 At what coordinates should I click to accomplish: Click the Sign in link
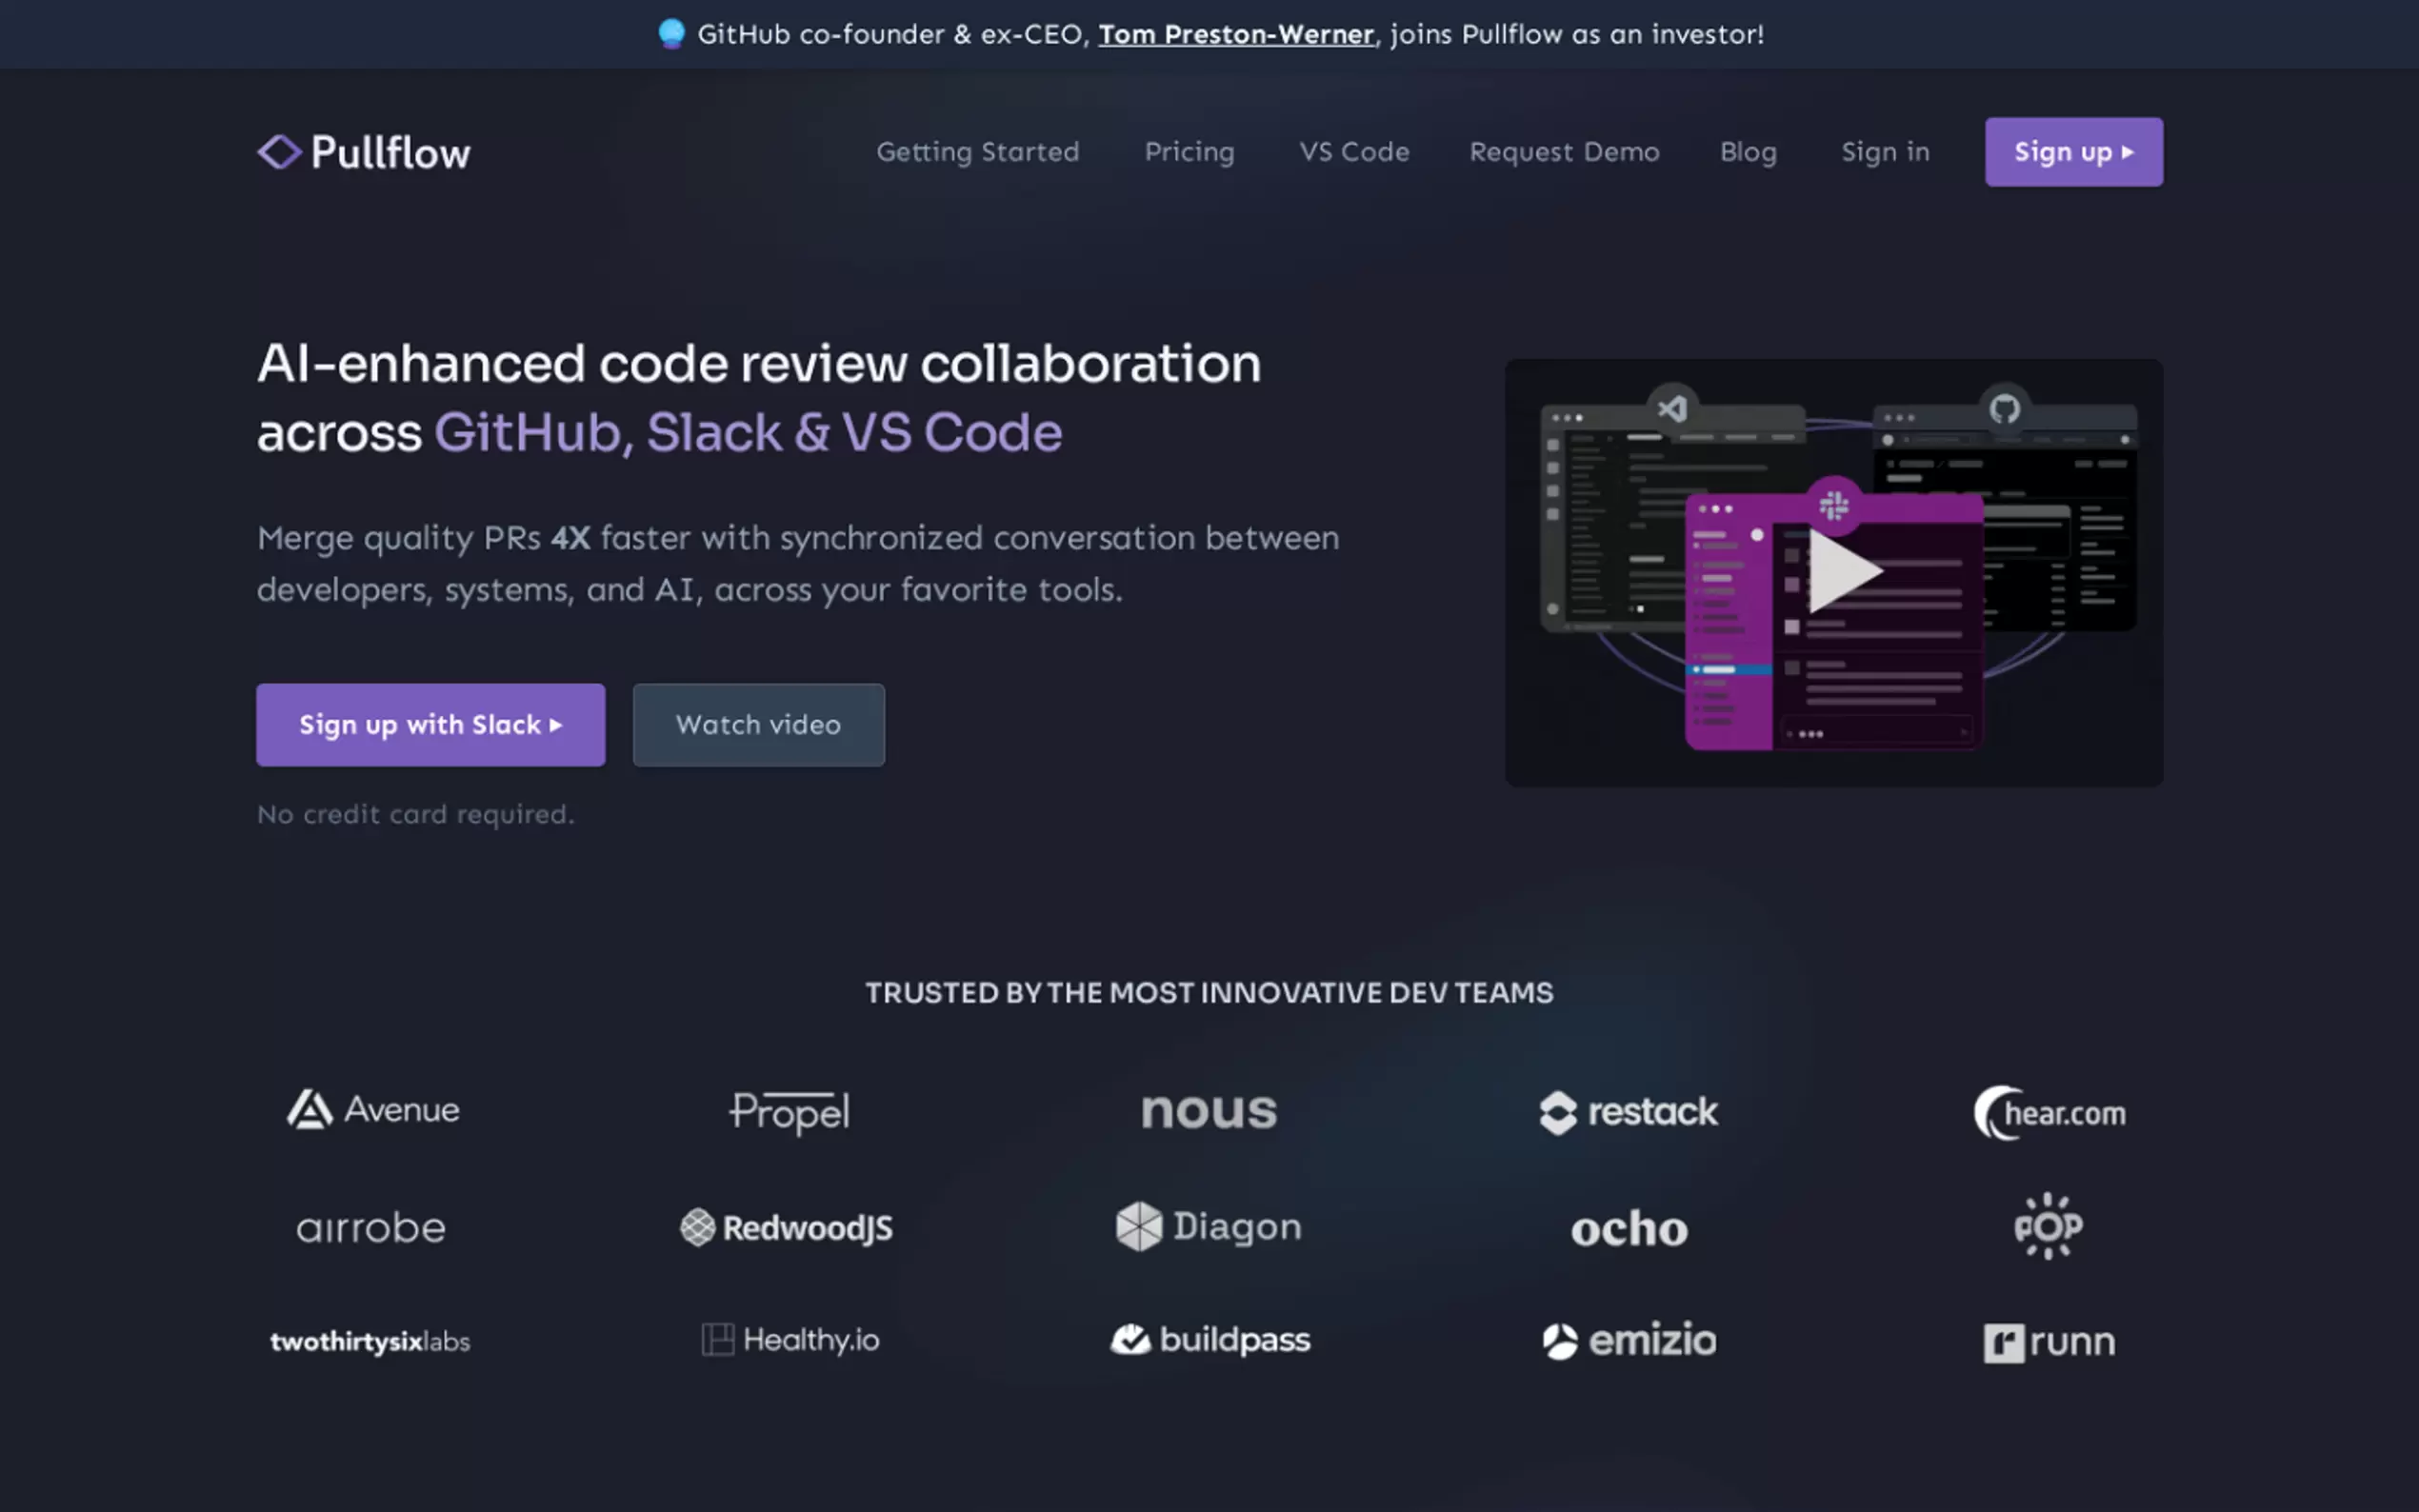pos(1885,152)
